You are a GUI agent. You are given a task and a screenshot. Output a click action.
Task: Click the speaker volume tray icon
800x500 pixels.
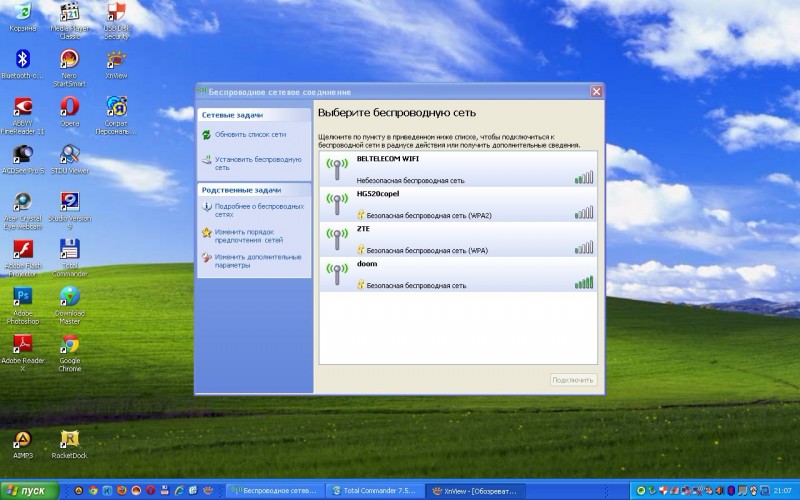tap(720, 490)
